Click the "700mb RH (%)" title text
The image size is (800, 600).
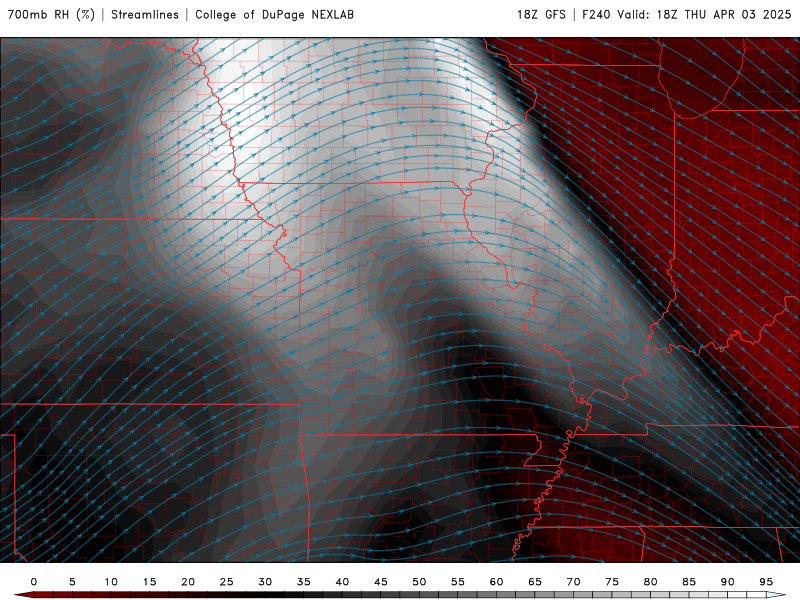[52, 15]
